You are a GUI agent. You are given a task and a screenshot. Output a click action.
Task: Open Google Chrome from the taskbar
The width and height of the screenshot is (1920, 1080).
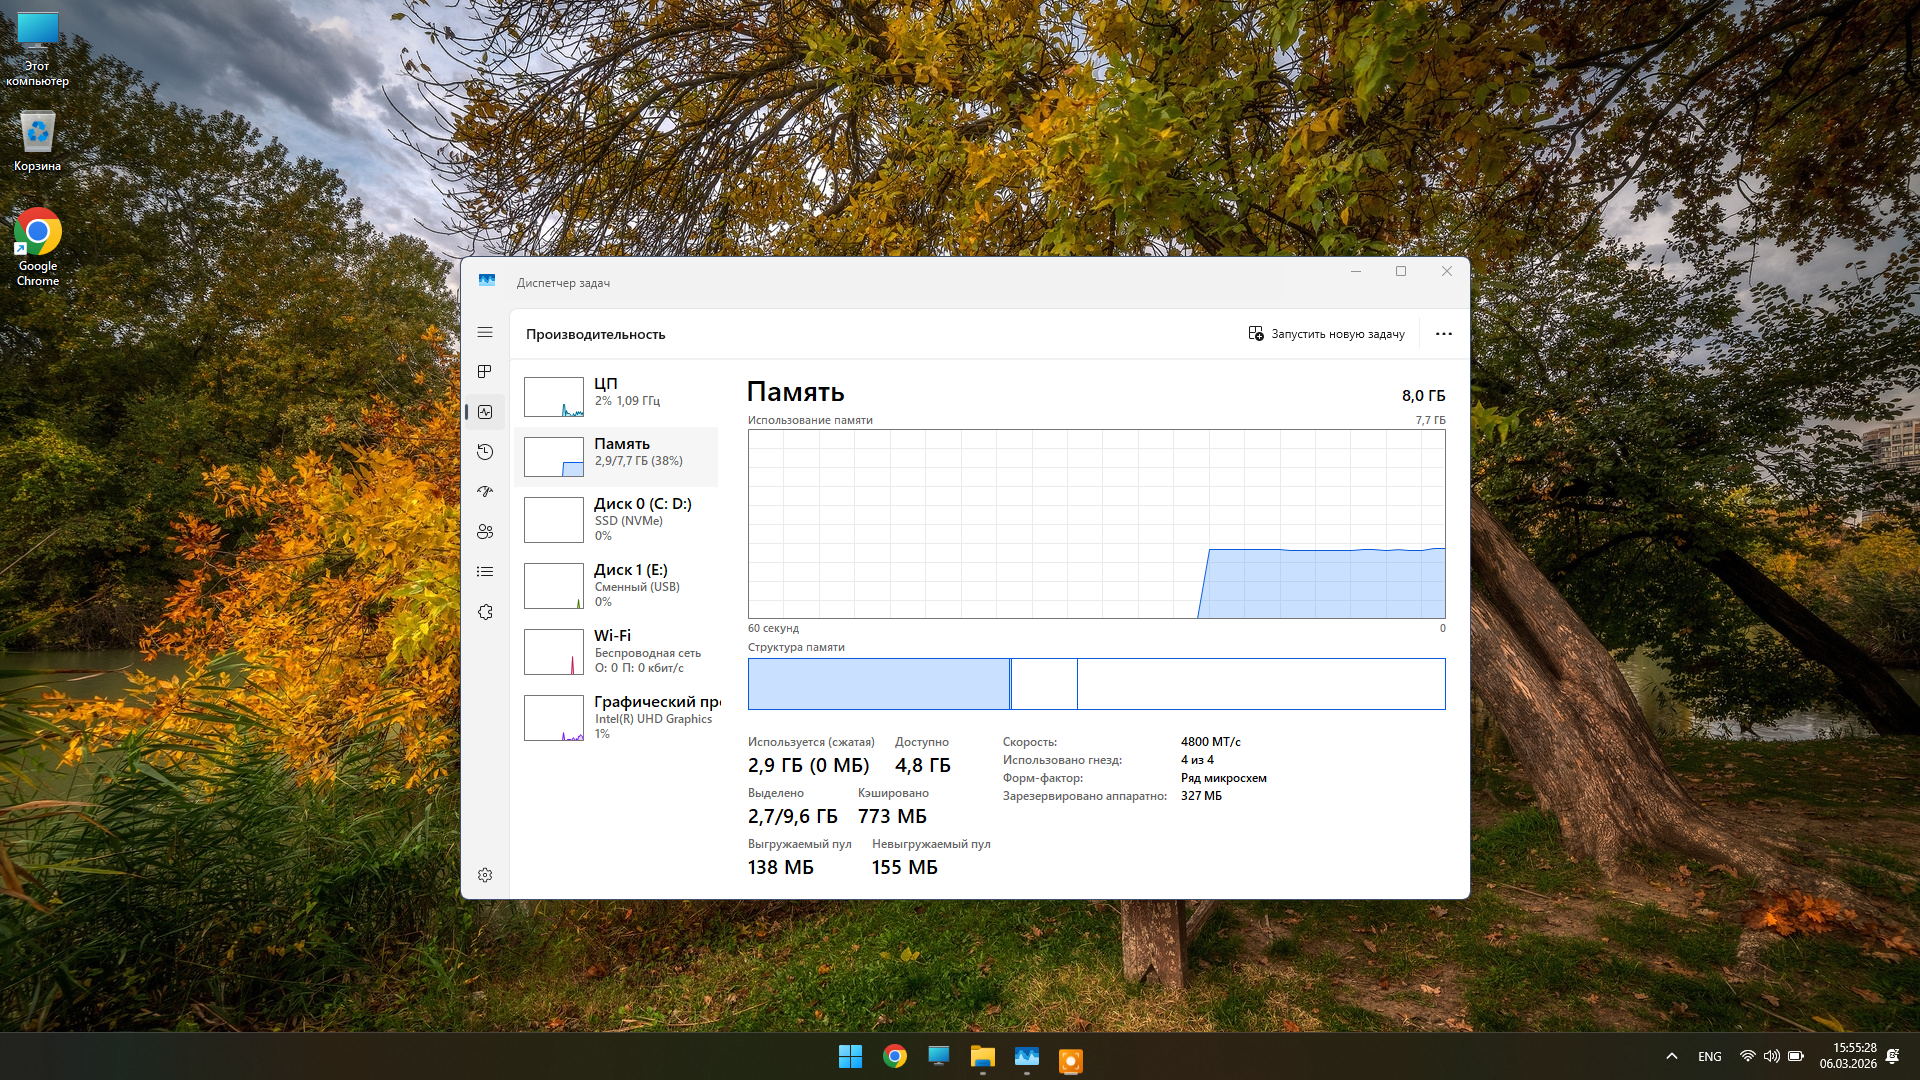click(x=895, y=1056)
